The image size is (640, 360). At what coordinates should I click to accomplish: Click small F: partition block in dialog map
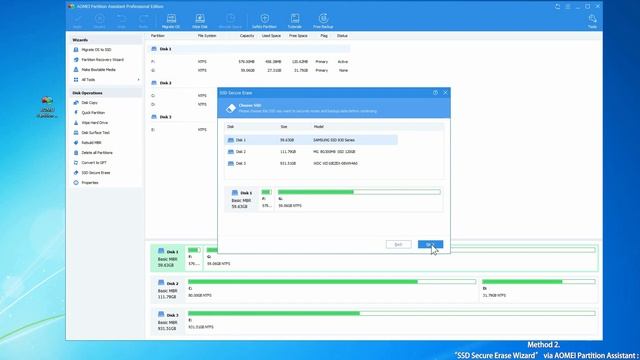pyautogui.click(x=267, y=199)
